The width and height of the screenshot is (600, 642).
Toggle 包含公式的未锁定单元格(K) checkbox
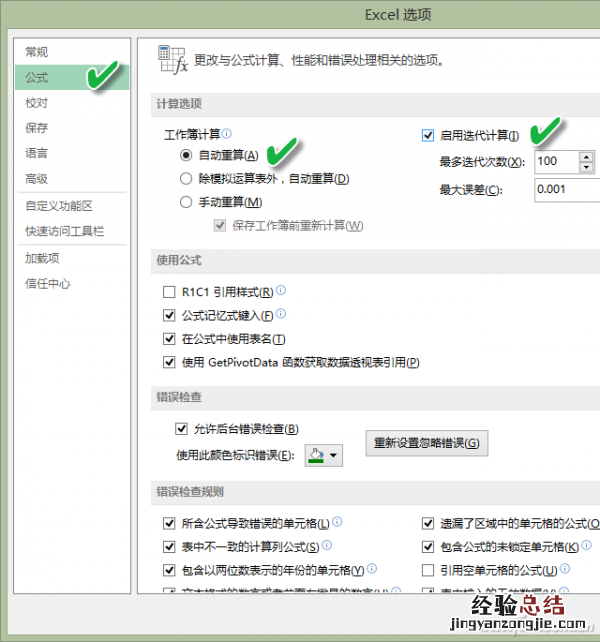pyautogui.click(x=428, y=547)
